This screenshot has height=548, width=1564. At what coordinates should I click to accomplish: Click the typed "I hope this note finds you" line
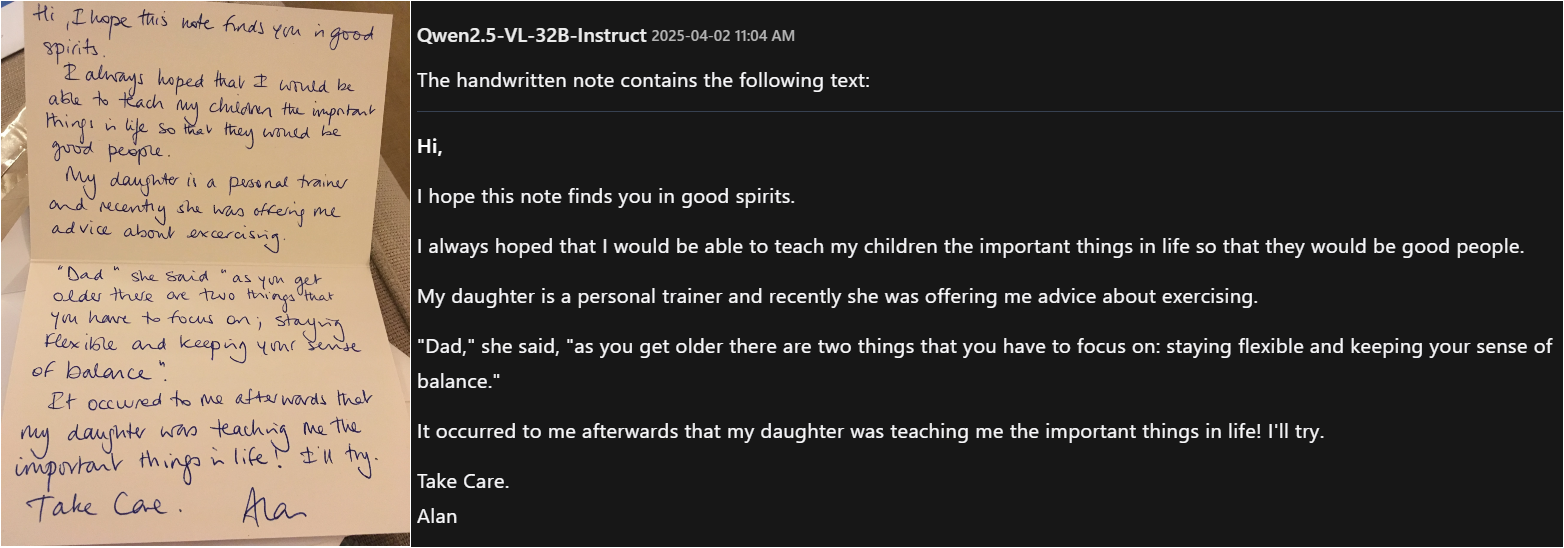point(605,196)
